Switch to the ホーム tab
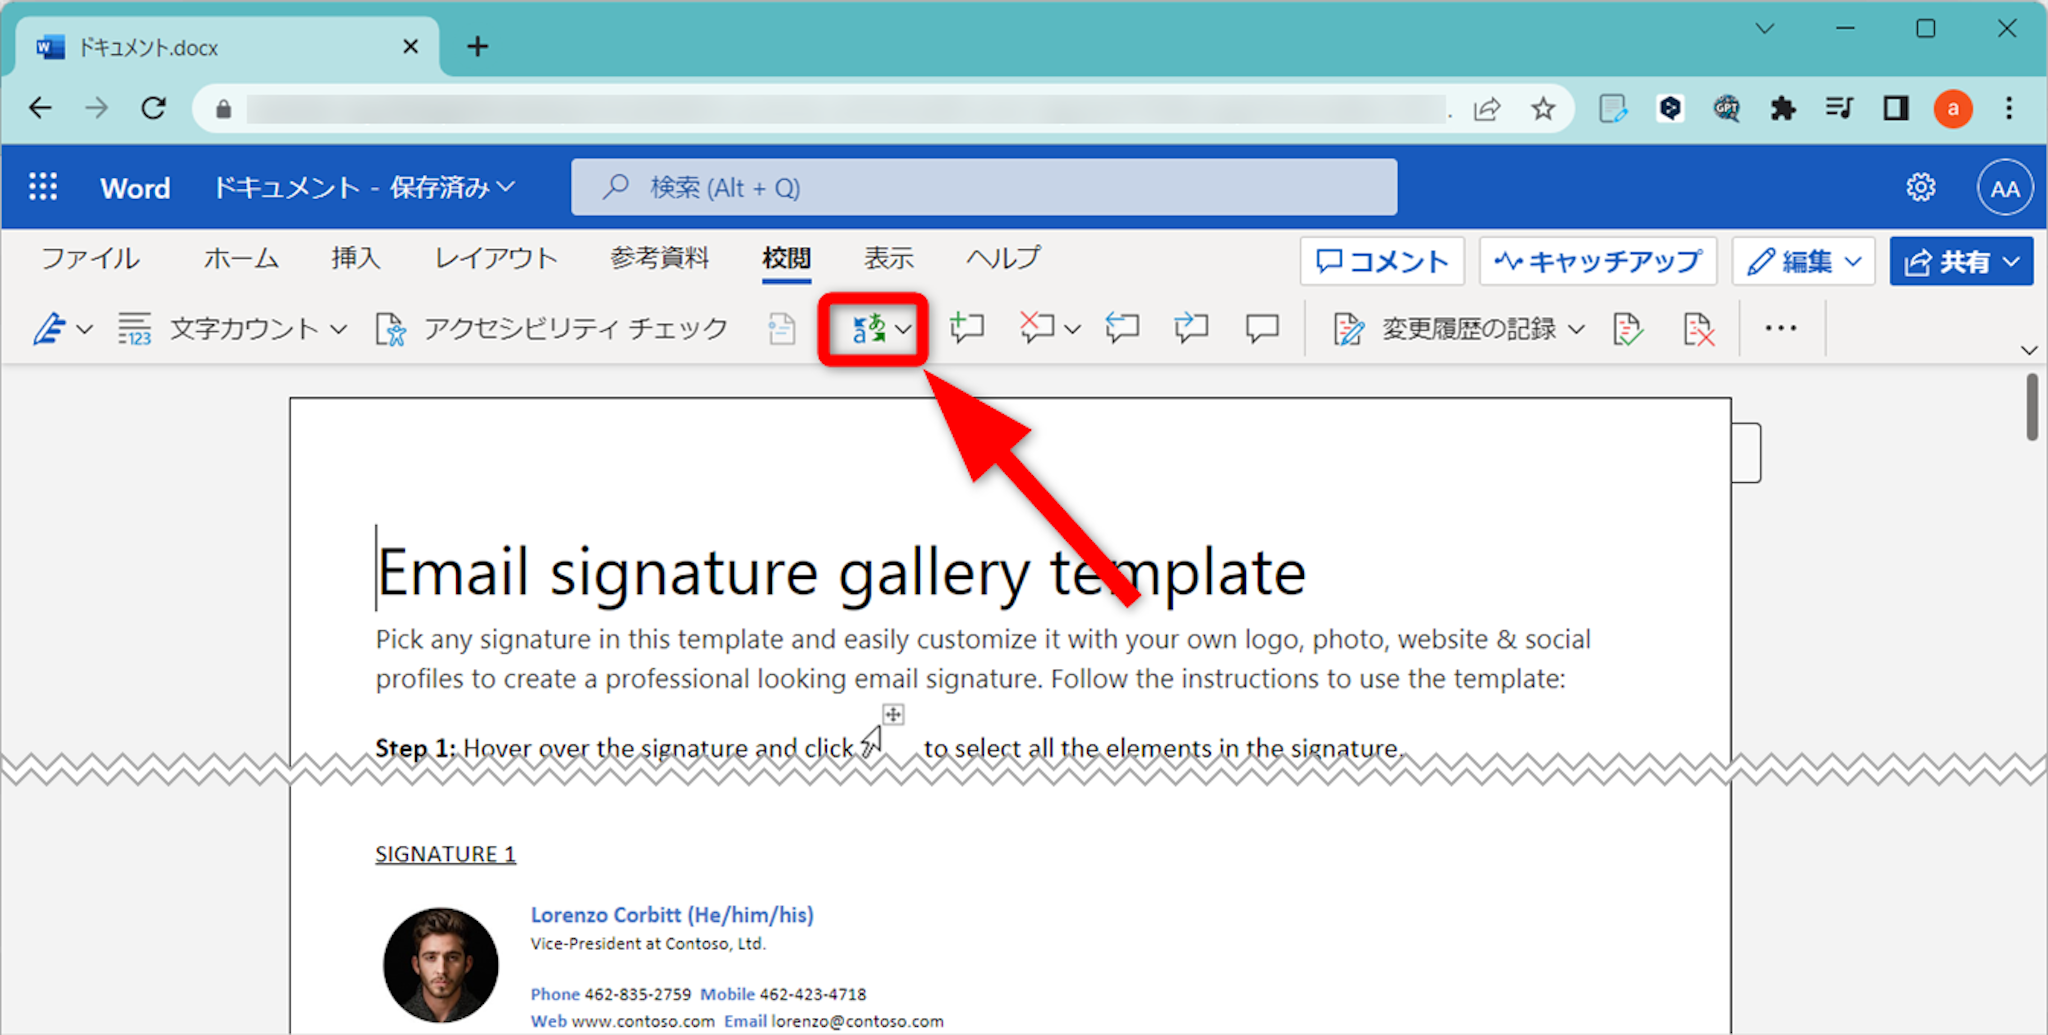 coord(240,259)
